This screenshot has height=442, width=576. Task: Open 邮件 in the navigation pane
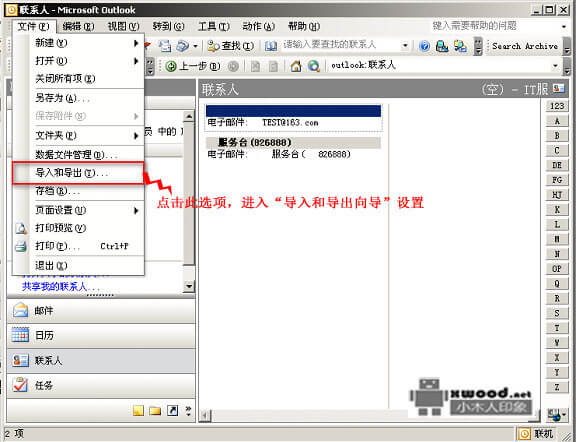[101, 311]
